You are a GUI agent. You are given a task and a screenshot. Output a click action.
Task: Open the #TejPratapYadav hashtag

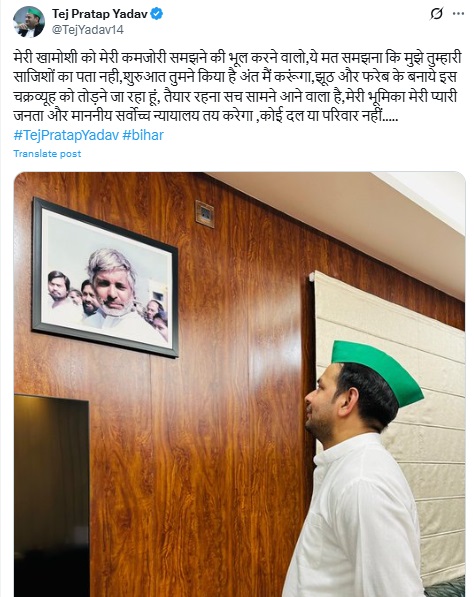[x=66, y=135]
